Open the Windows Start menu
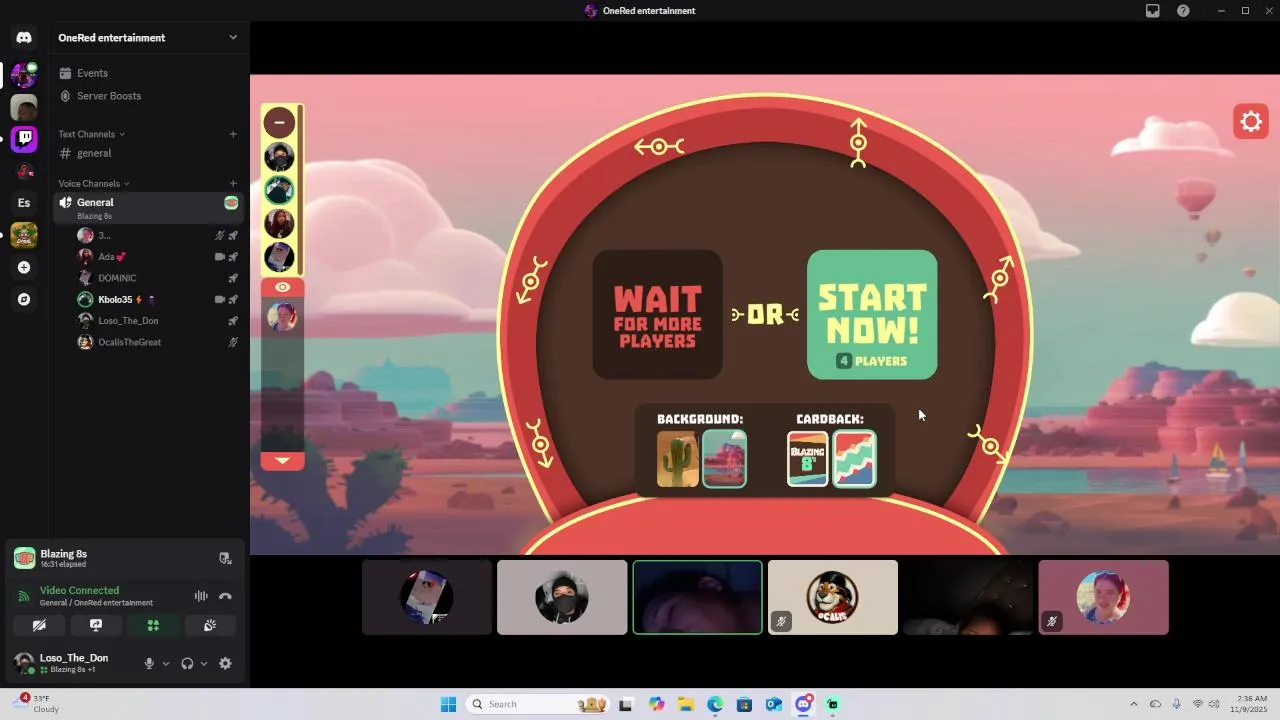Screen dimensions: 1280x720 (448, 704)
